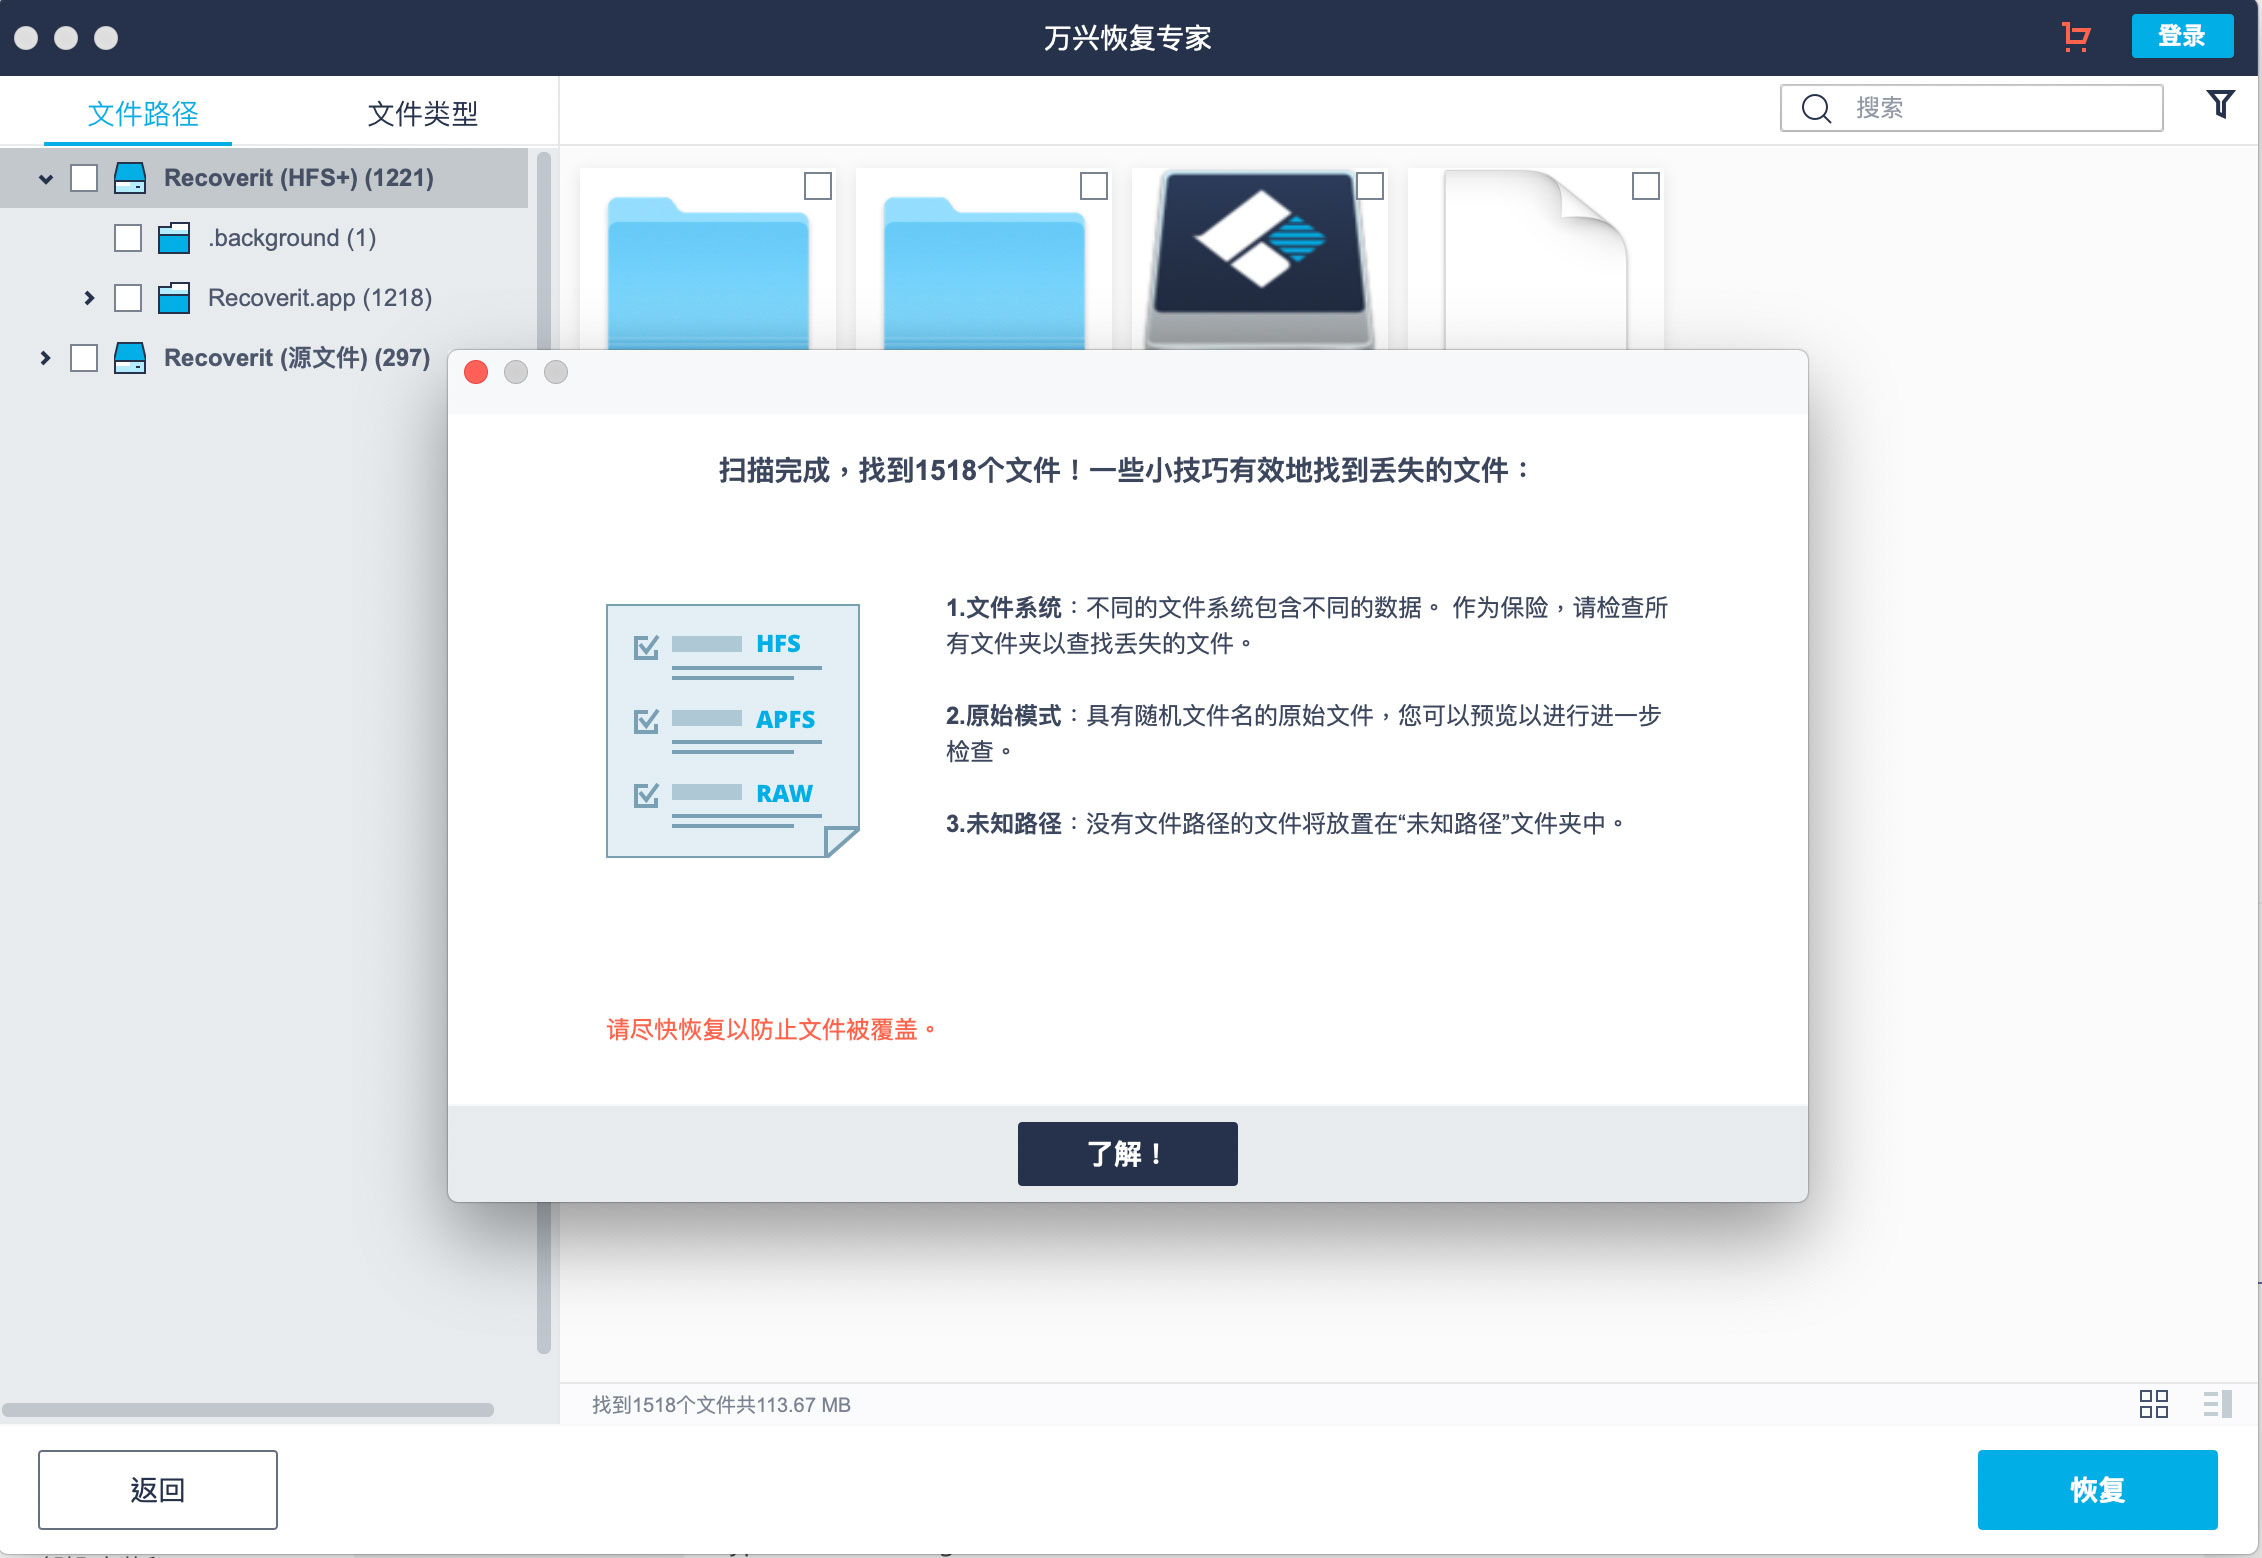Click the Recoverit (HFS+) drive icon
The height and width of the screenshot is (1558, 2262).
pyautogui.click(x=130, y=178)
